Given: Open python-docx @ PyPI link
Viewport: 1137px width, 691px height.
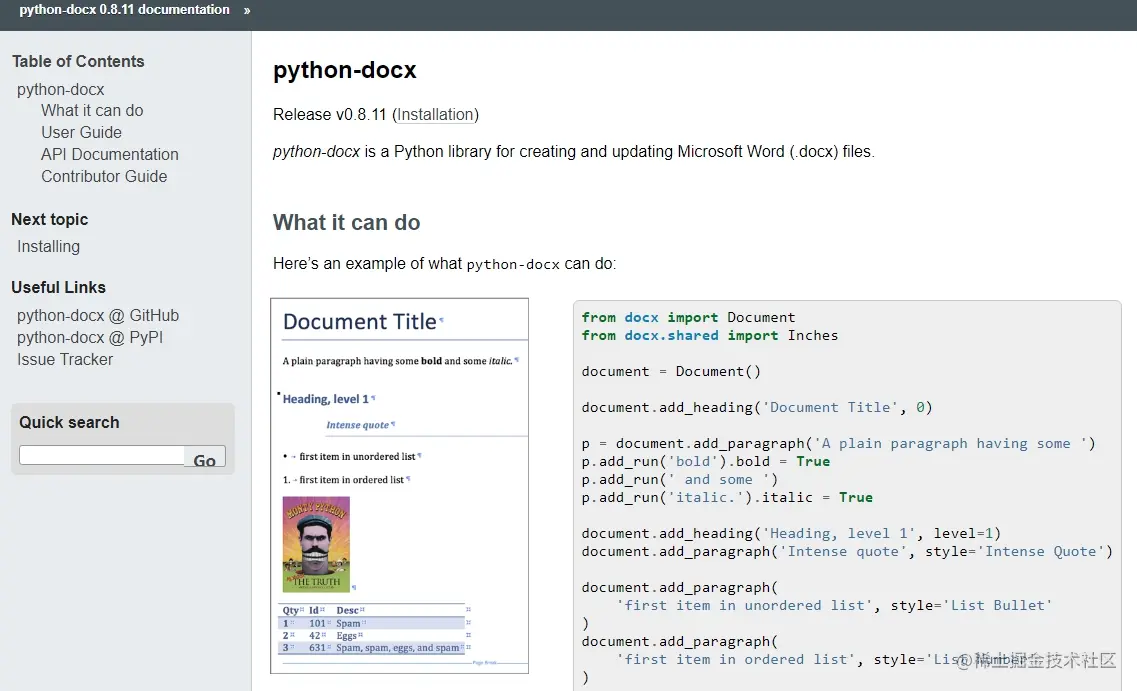Looking at the screenshot, I should click(x=90, y=337).
